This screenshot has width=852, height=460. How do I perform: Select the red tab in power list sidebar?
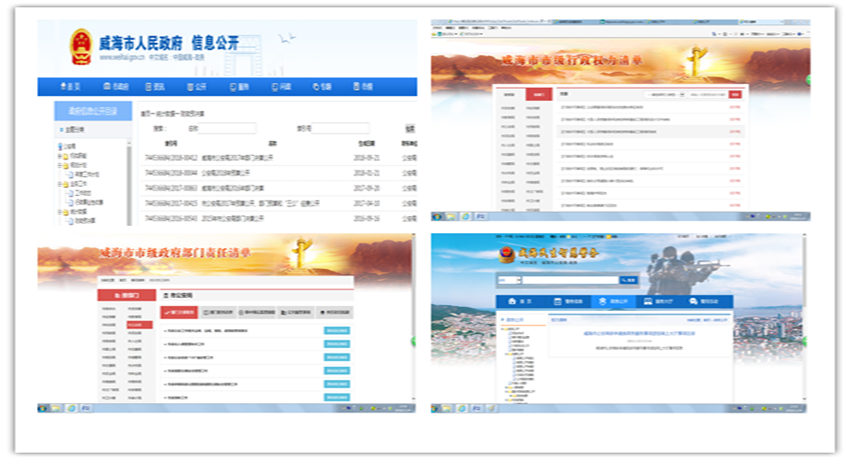539,95
